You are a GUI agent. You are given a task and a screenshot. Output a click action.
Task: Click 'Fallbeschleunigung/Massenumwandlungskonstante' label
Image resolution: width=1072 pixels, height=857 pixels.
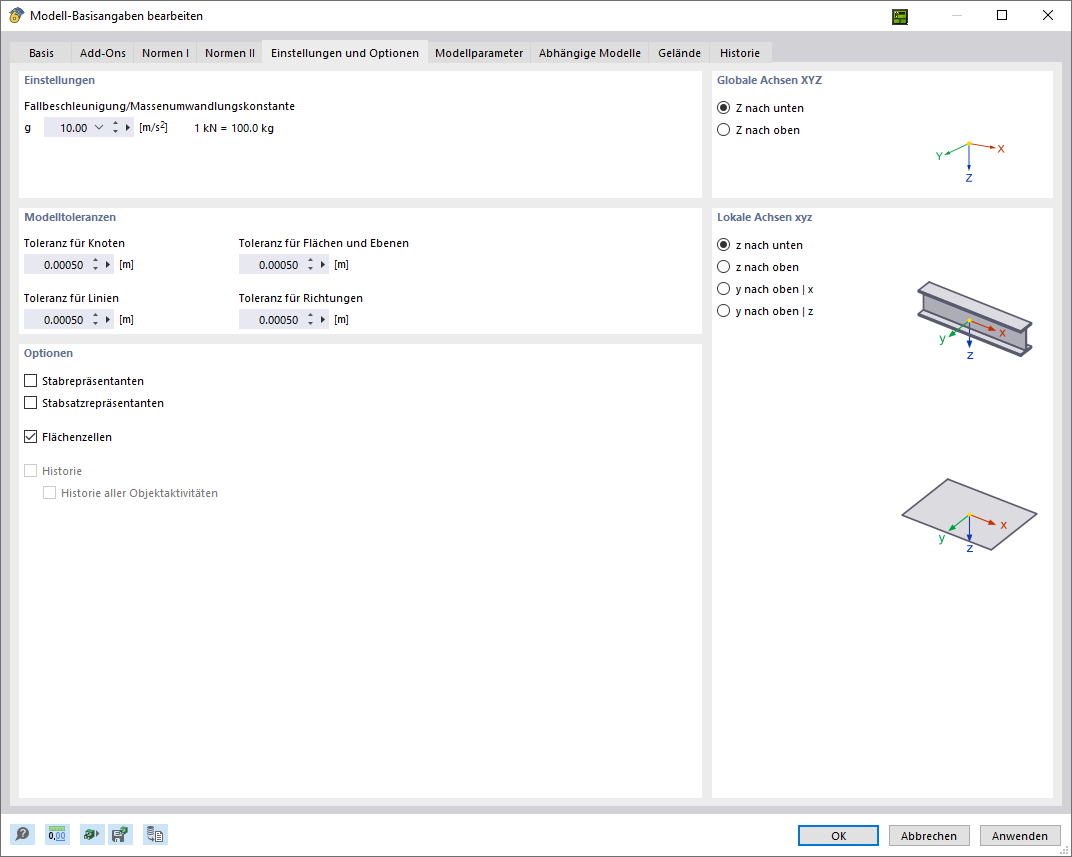pos(159,106)
